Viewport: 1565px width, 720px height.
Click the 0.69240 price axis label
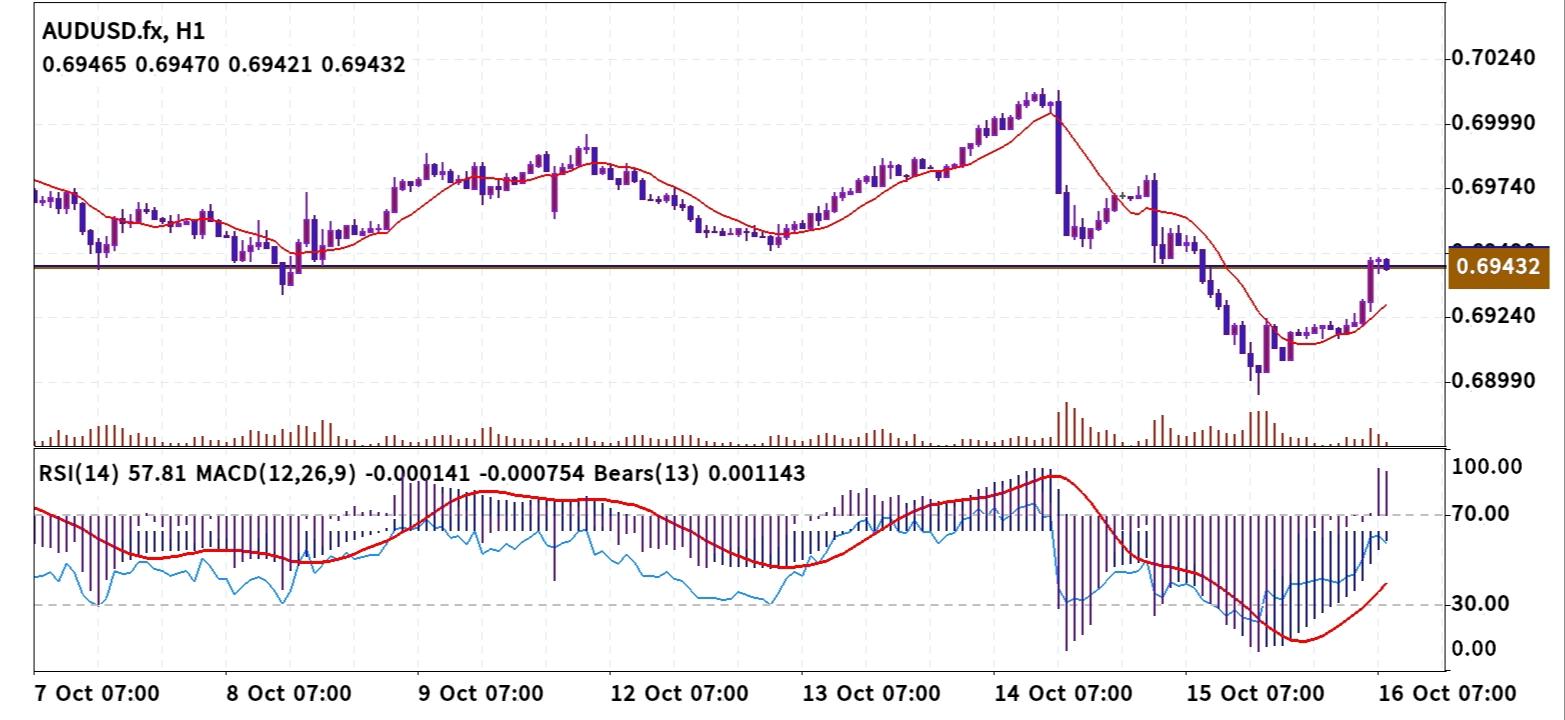point(1493,316)
